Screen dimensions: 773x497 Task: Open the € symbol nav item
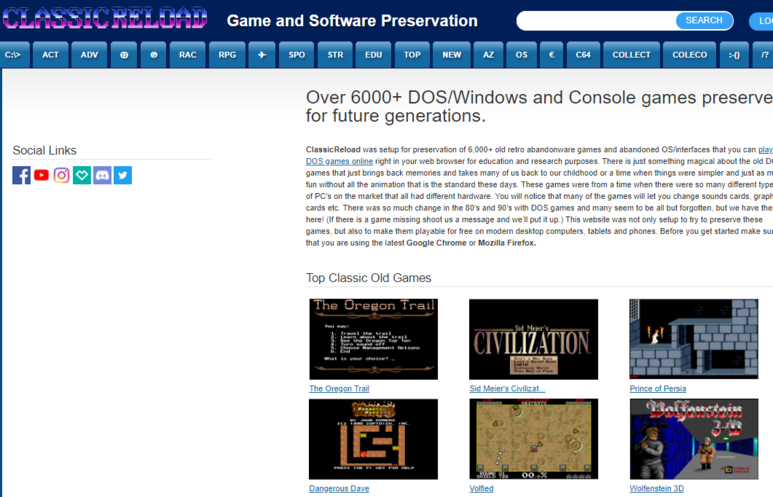tap(552, 55)
